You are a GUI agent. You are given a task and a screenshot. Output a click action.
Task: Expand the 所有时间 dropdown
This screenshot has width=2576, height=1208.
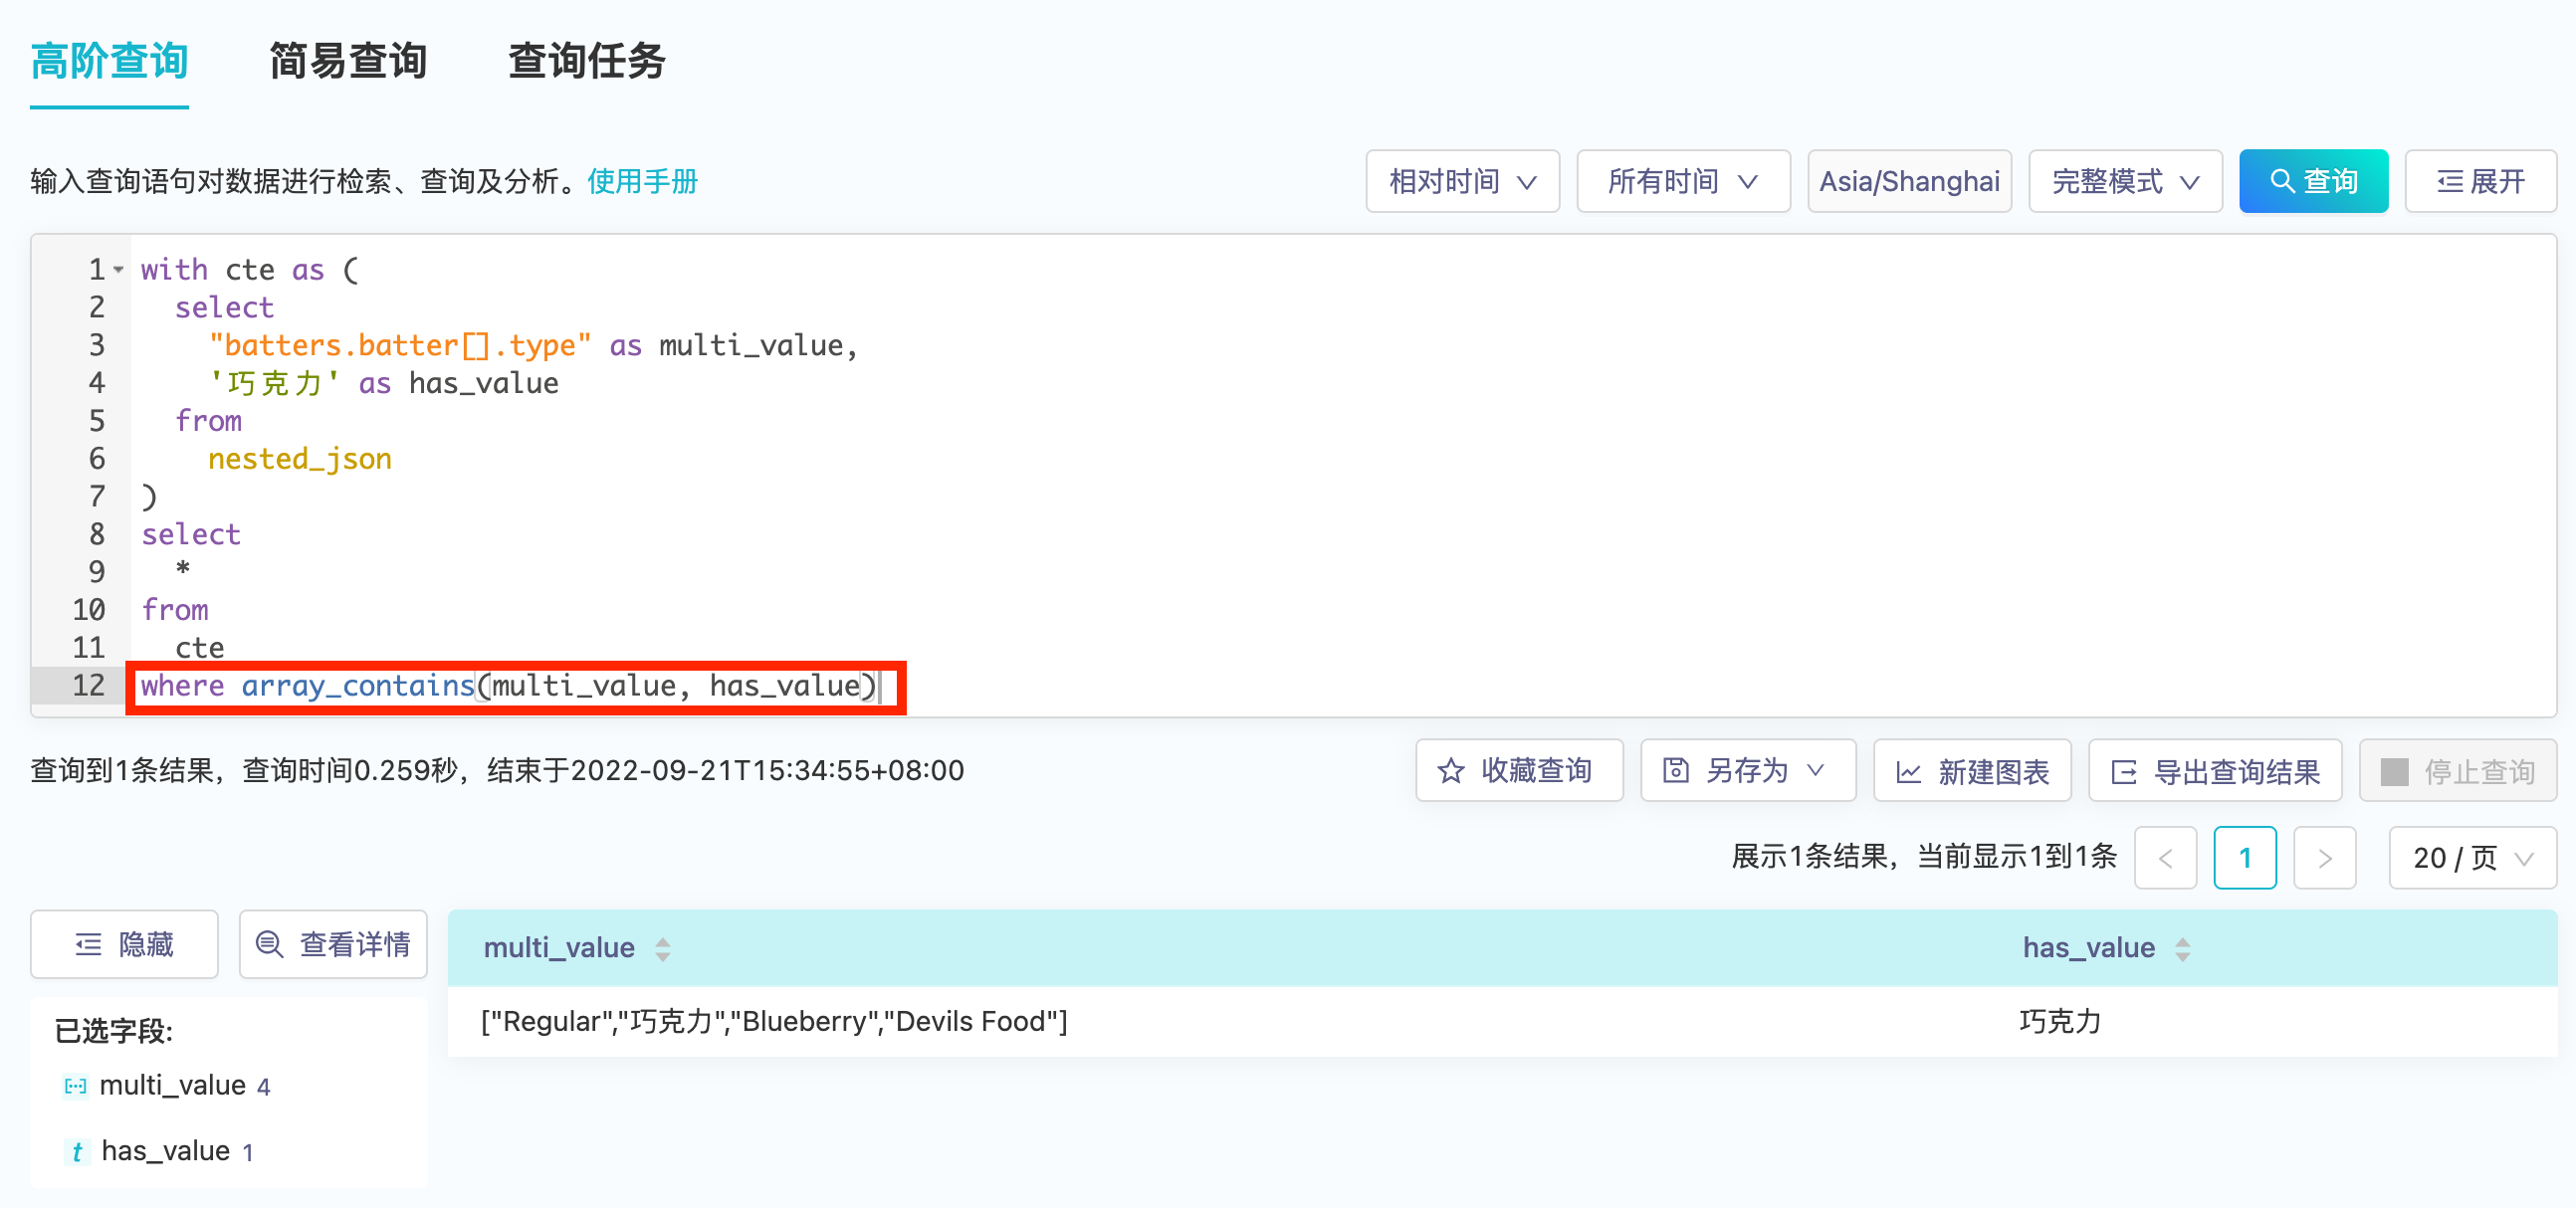(x=1683, y=181)
